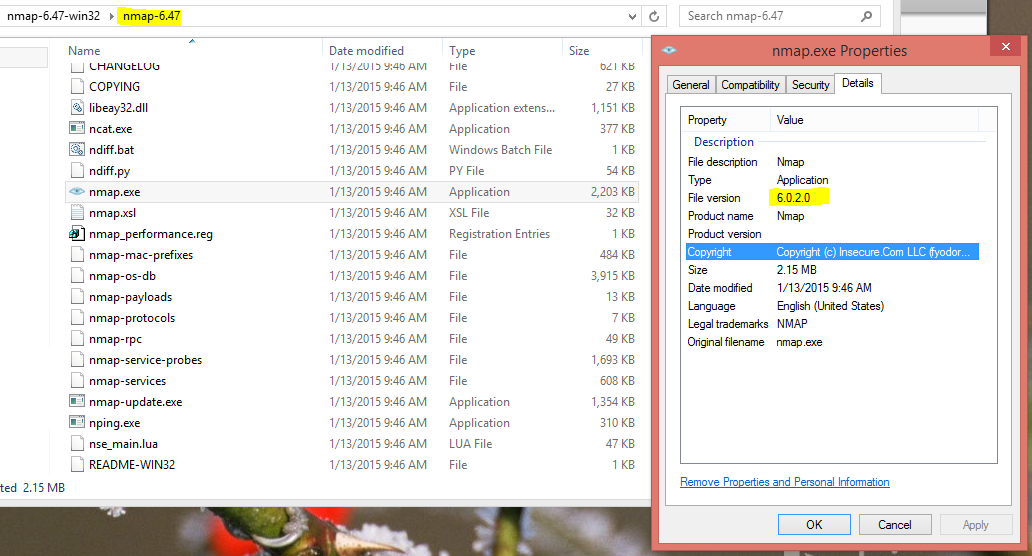1032x556 pixels.
Task: Switch to the General tab
Action: (x=691, y=85)
